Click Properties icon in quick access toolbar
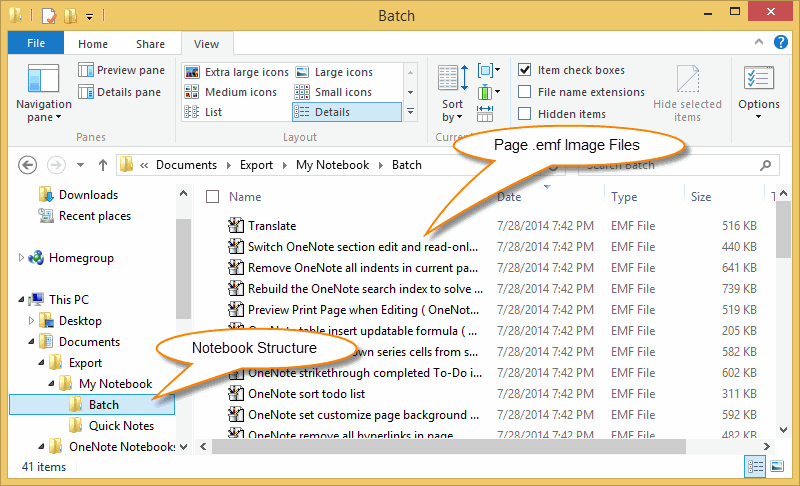The width and height of the screenshot is (800, 486). (48, 16)
